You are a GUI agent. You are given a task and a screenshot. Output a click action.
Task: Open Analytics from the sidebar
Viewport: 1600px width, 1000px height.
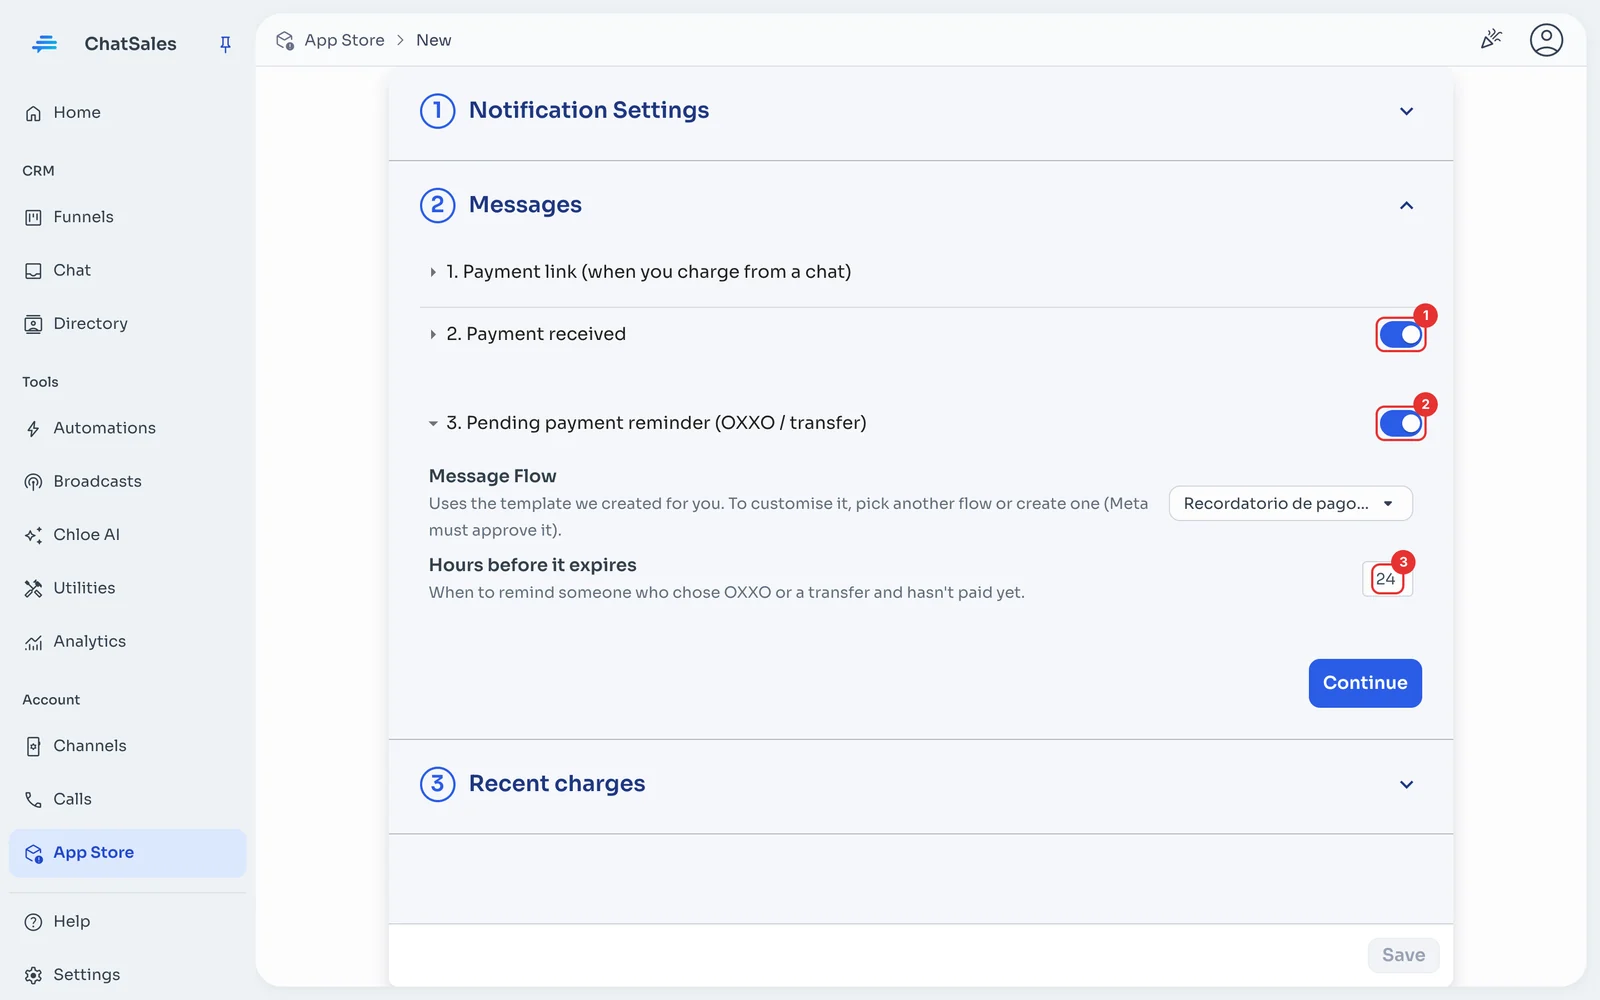pyautogui.click(x=127, y=642)
